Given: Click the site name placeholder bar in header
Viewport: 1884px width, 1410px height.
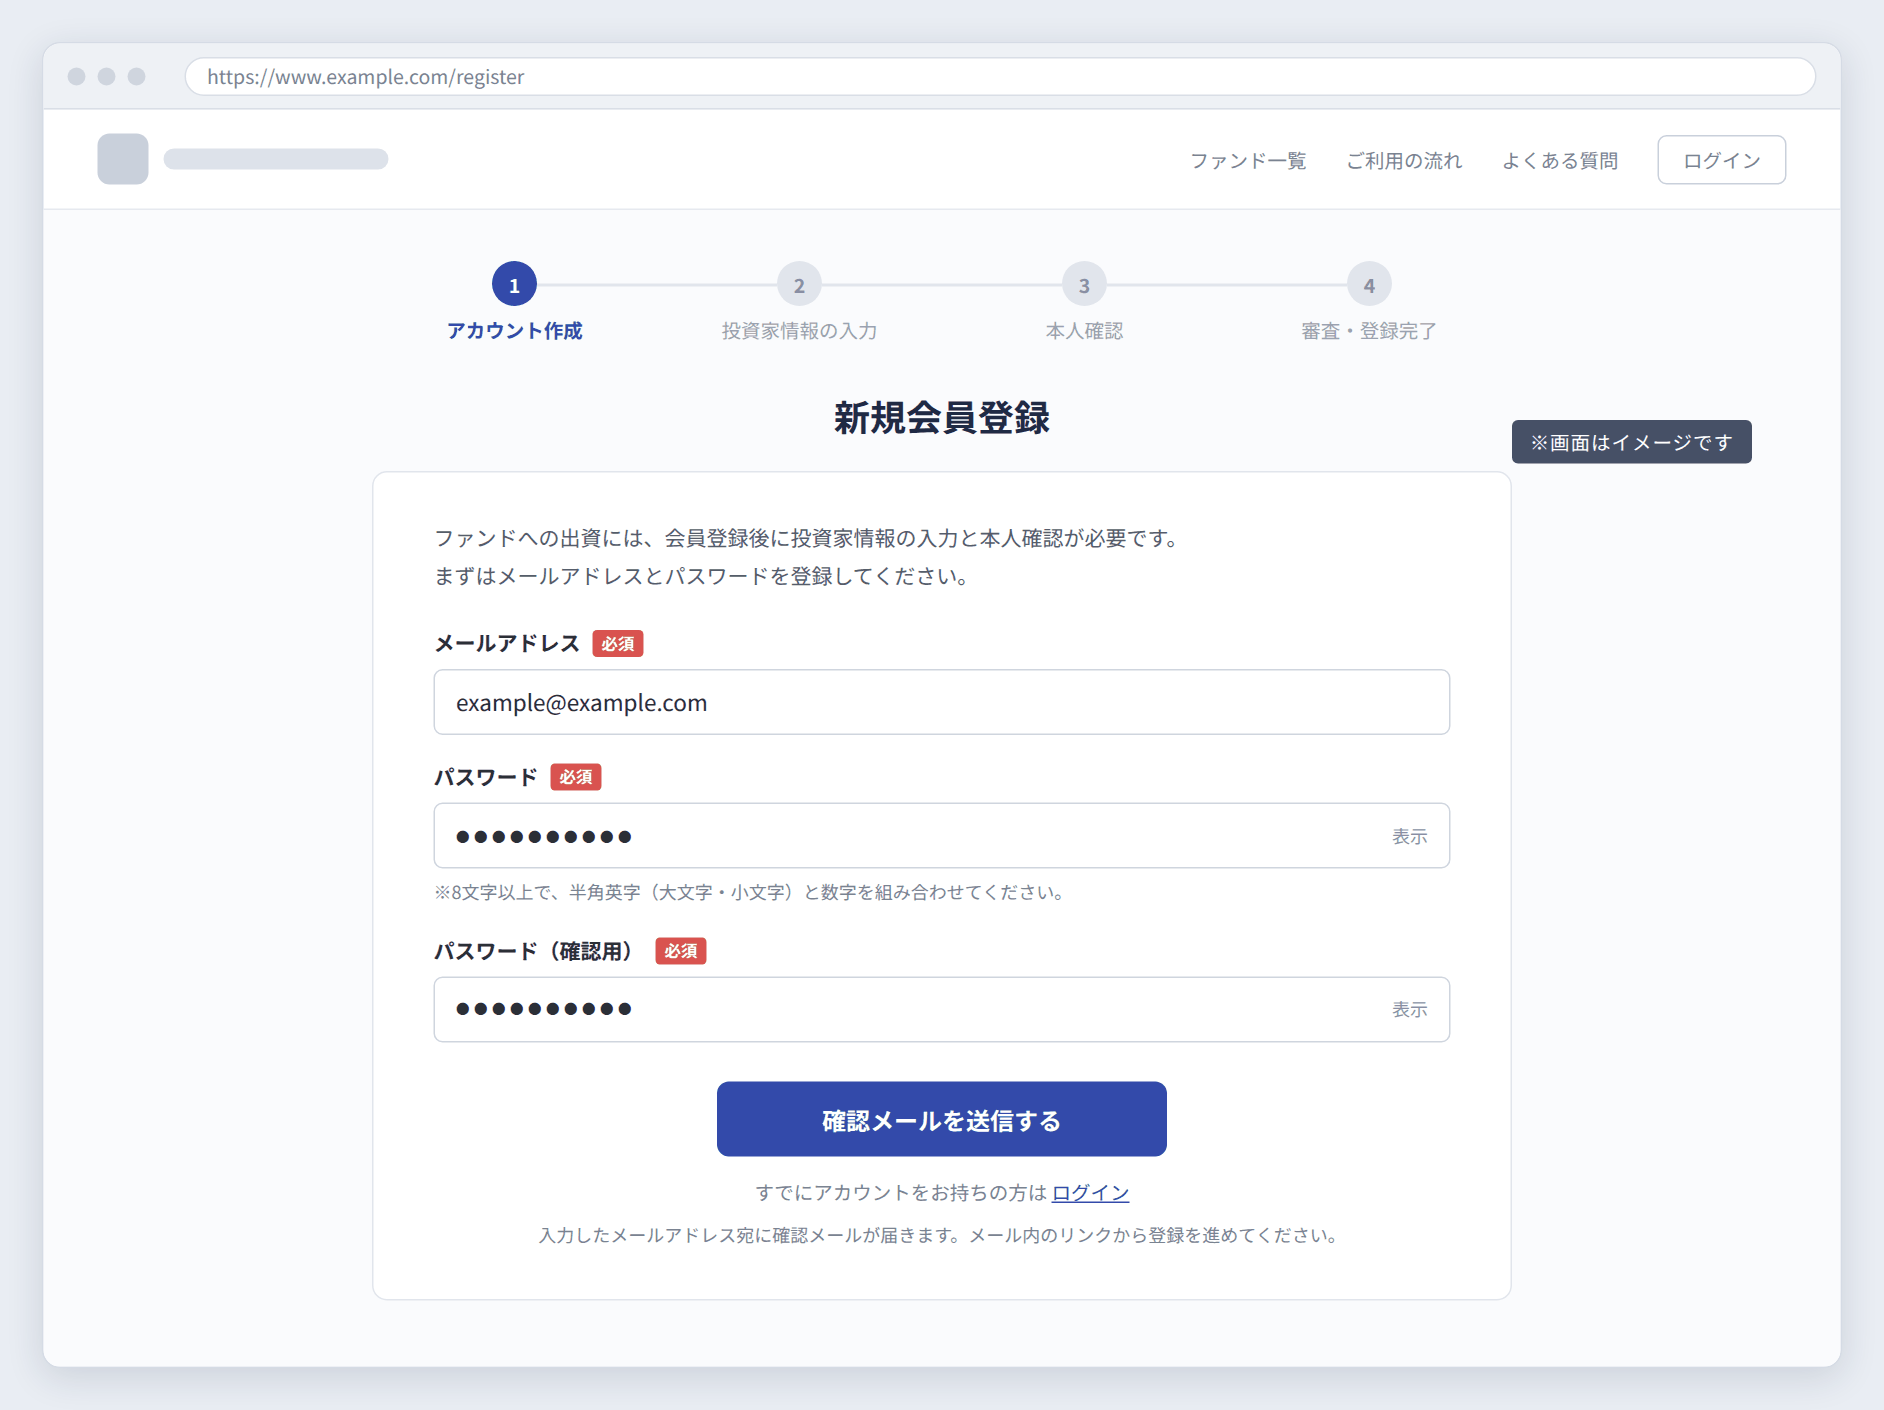Looking at the screenshot, I should point(276,159).
